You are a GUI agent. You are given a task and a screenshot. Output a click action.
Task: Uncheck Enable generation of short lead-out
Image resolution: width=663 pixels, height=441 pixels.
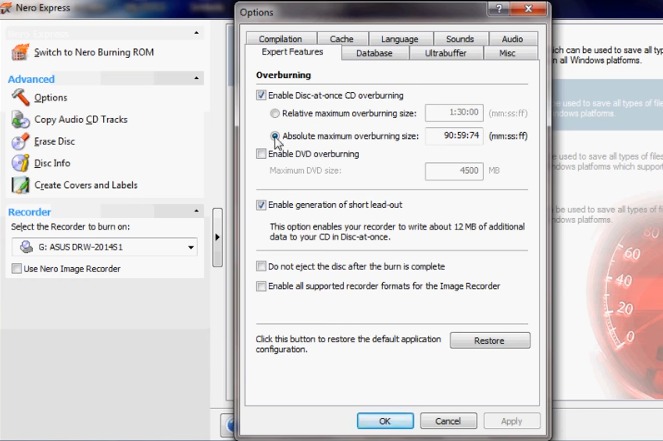261,205
